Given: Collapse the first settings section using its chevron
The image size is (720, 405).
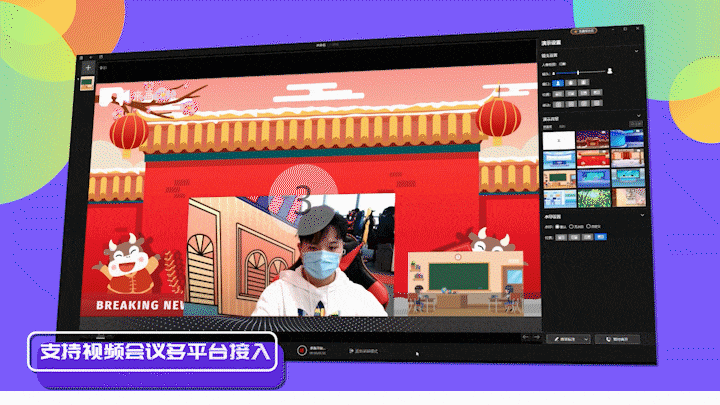Looking at the screenshot, I should point(636,51).
